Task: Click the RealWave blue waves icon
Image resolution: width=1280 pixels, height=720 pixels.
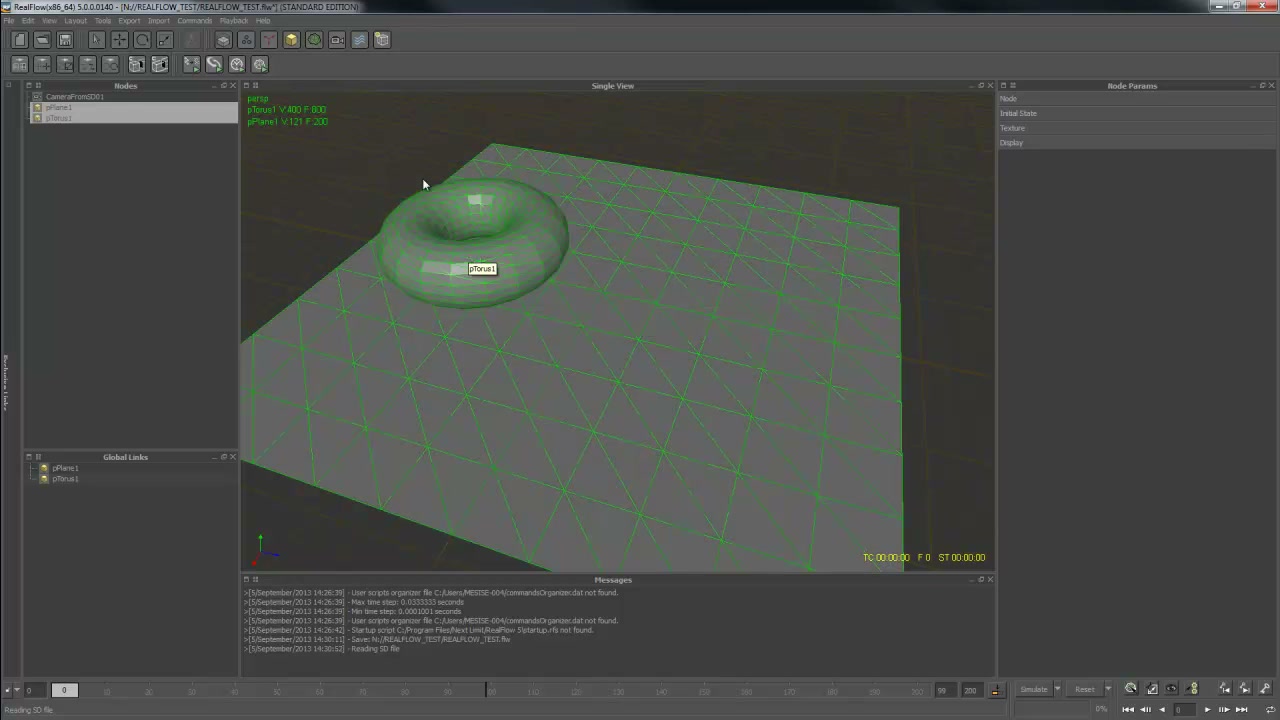Action: click(360, 40)
